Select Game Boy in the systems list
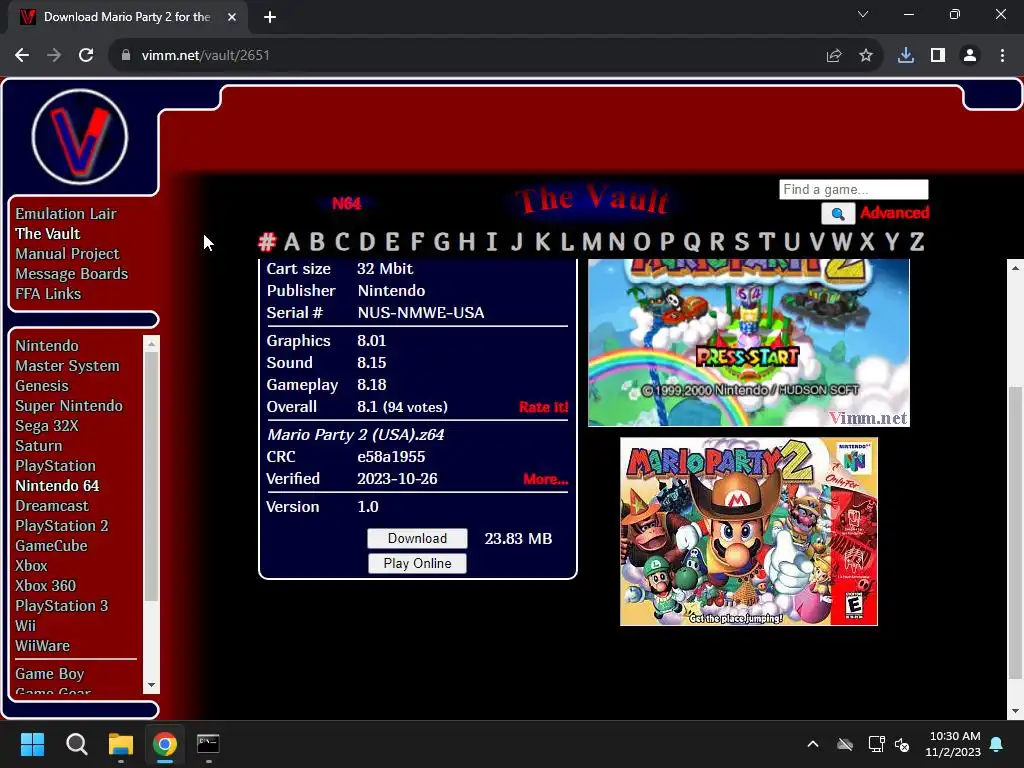The height and width of the screenshot is (768, 1024). pos(50,674)
